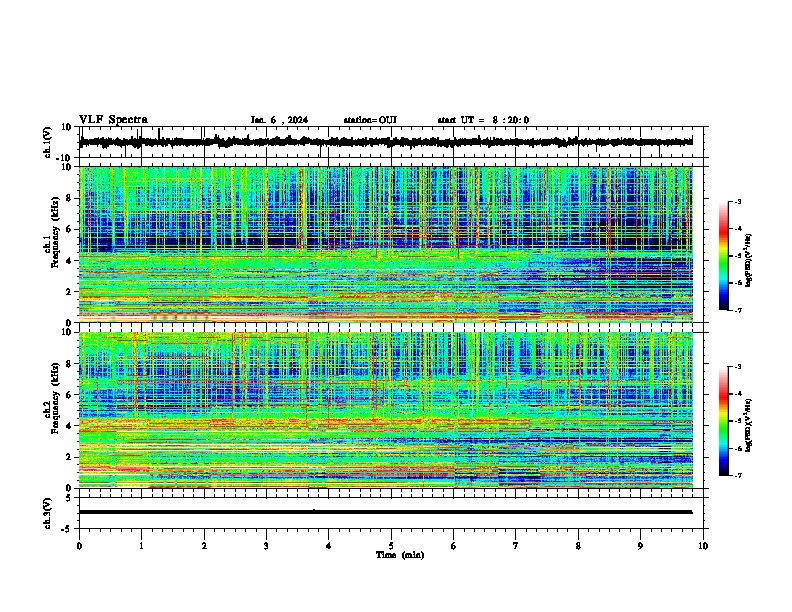
Task: Click the -3 label on ch.1 color bar
Action: [738, 201]
